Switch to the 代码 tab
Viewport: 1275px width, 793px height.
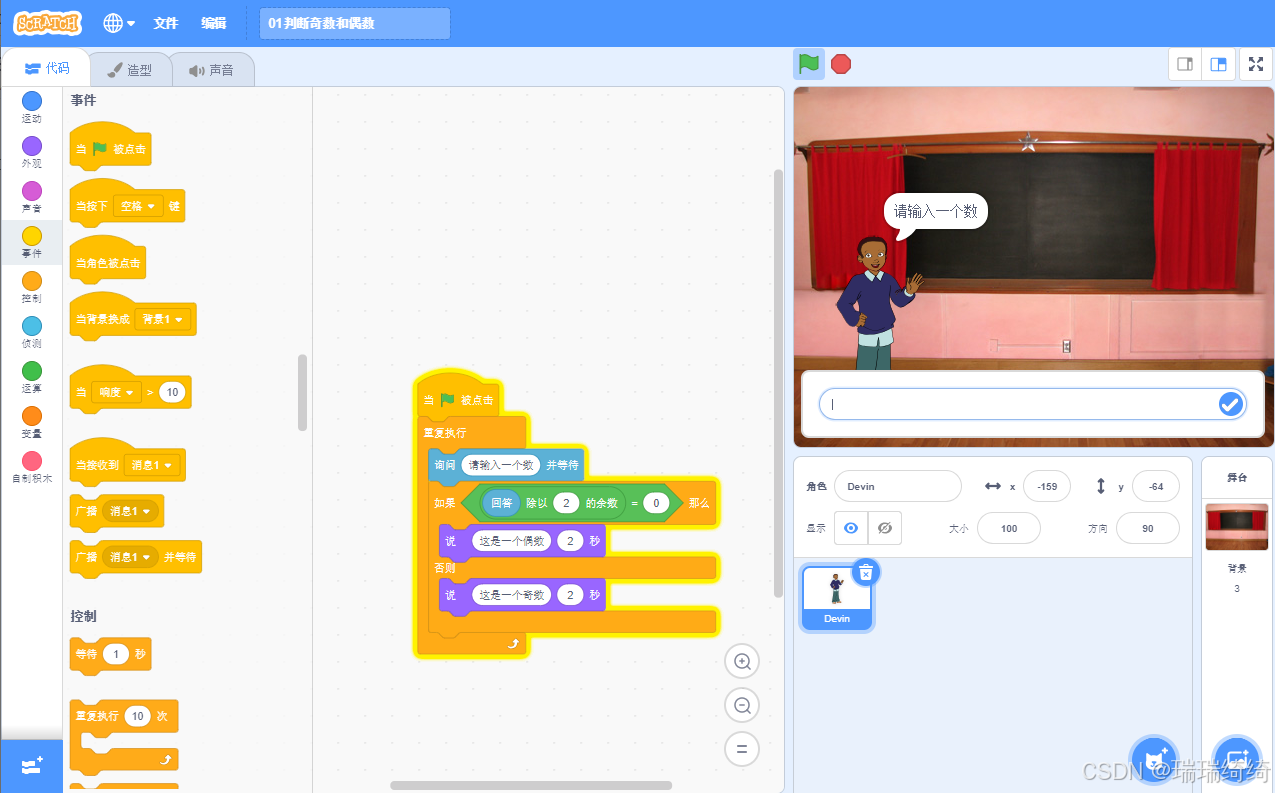click(x=46, y=68)
